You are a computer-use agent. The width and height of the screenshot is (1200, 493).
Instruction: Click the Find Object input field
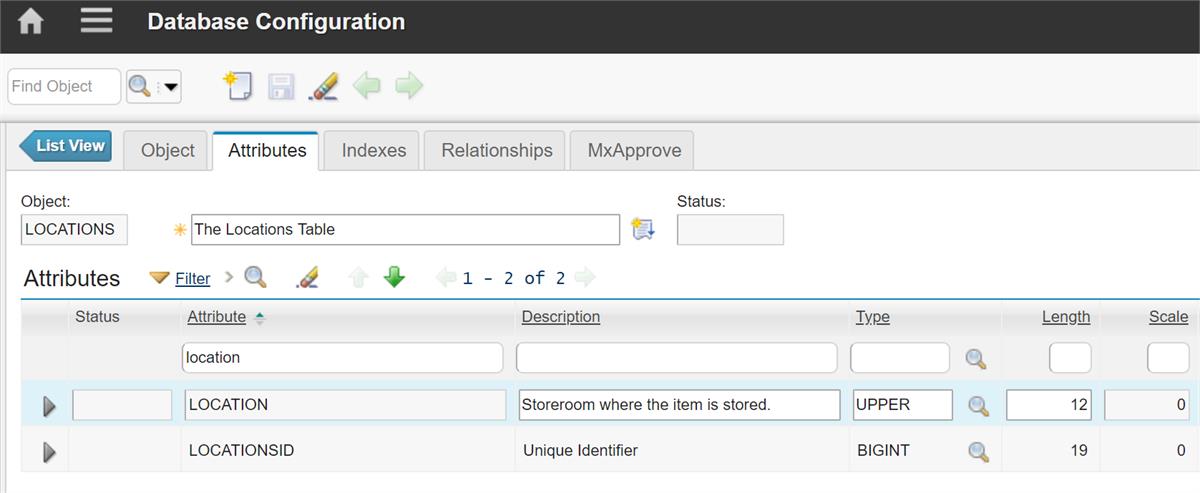point(64,87)
